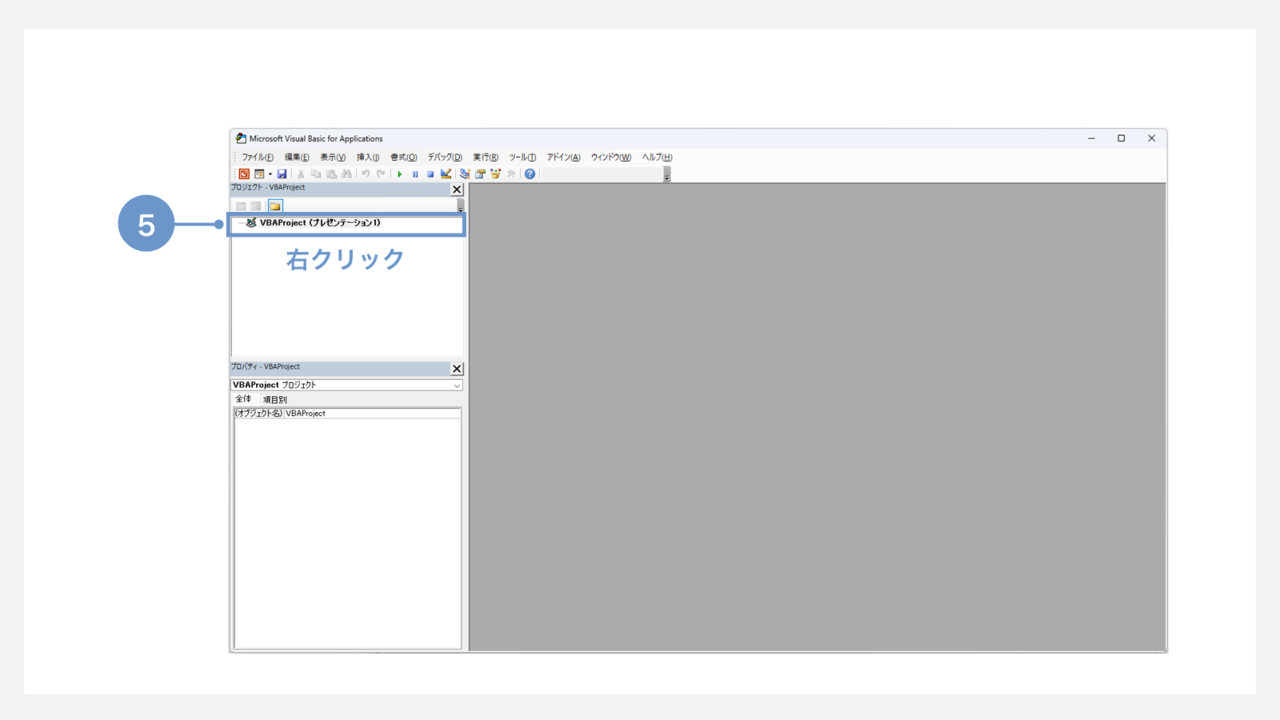This screenshot has width=1280, height=720.
Task: Open the ウィンドウ(W) menu
Action: pyautogui.click(x=611, y=157)
